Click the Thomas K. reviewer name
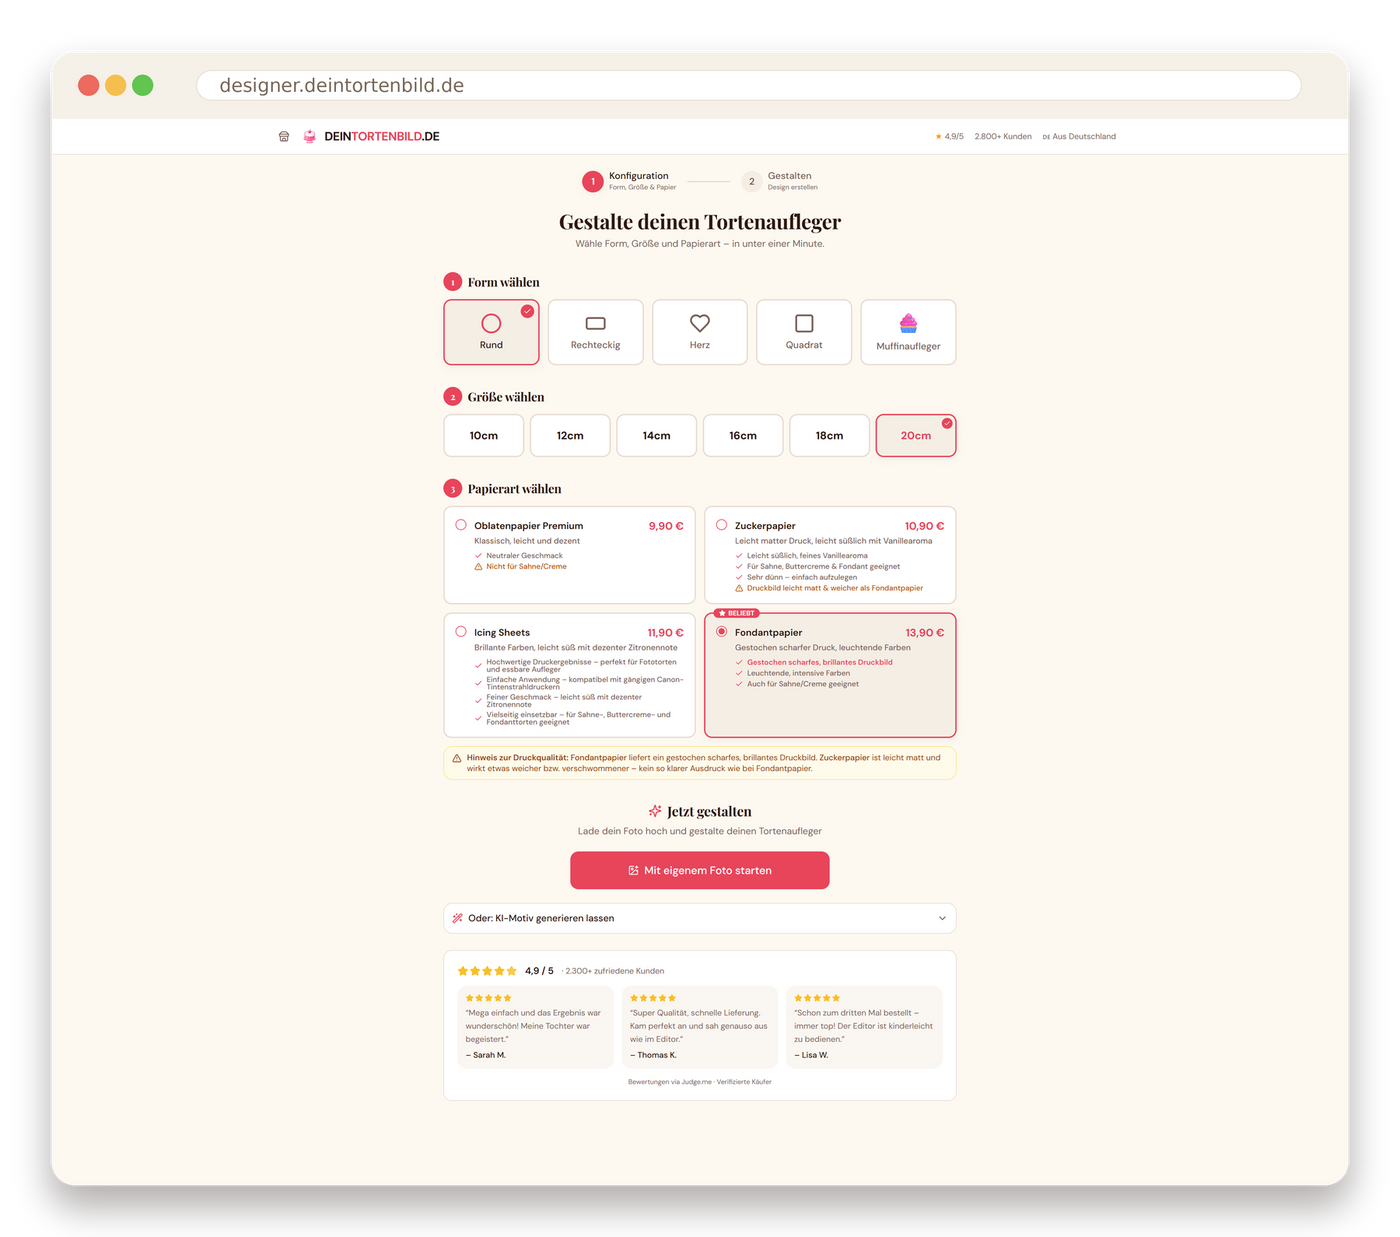Image resolution: width=1400 pixels, height=1237 pixels. click(654, 1055)
